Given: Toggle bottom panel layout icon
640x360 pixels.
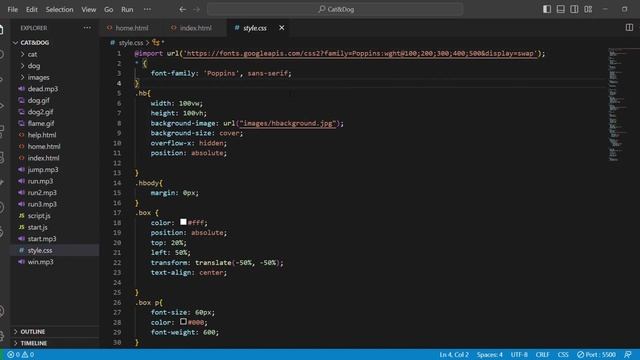Looking at the screenshot, I should 561,9.
